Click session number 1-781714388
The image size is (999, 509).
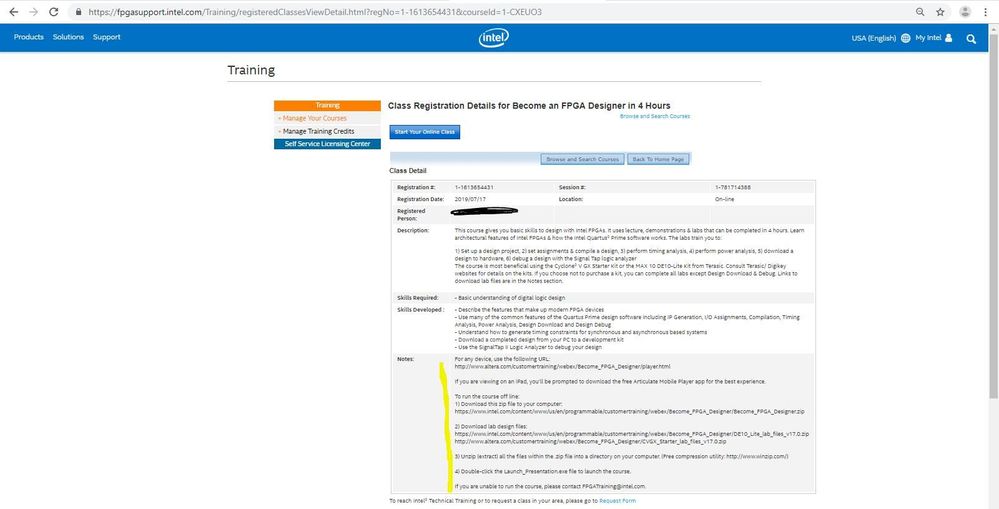733,187
